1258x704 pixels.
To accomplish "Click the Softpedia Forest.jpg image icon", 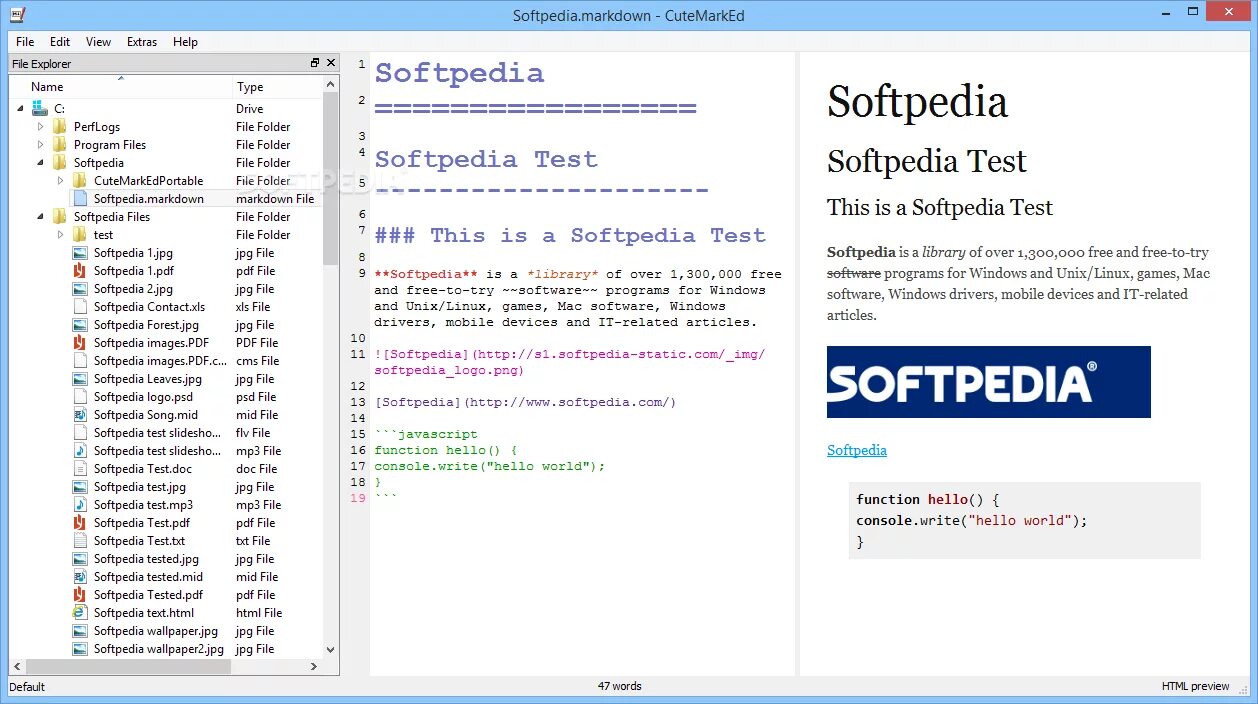I will (80, 325).
